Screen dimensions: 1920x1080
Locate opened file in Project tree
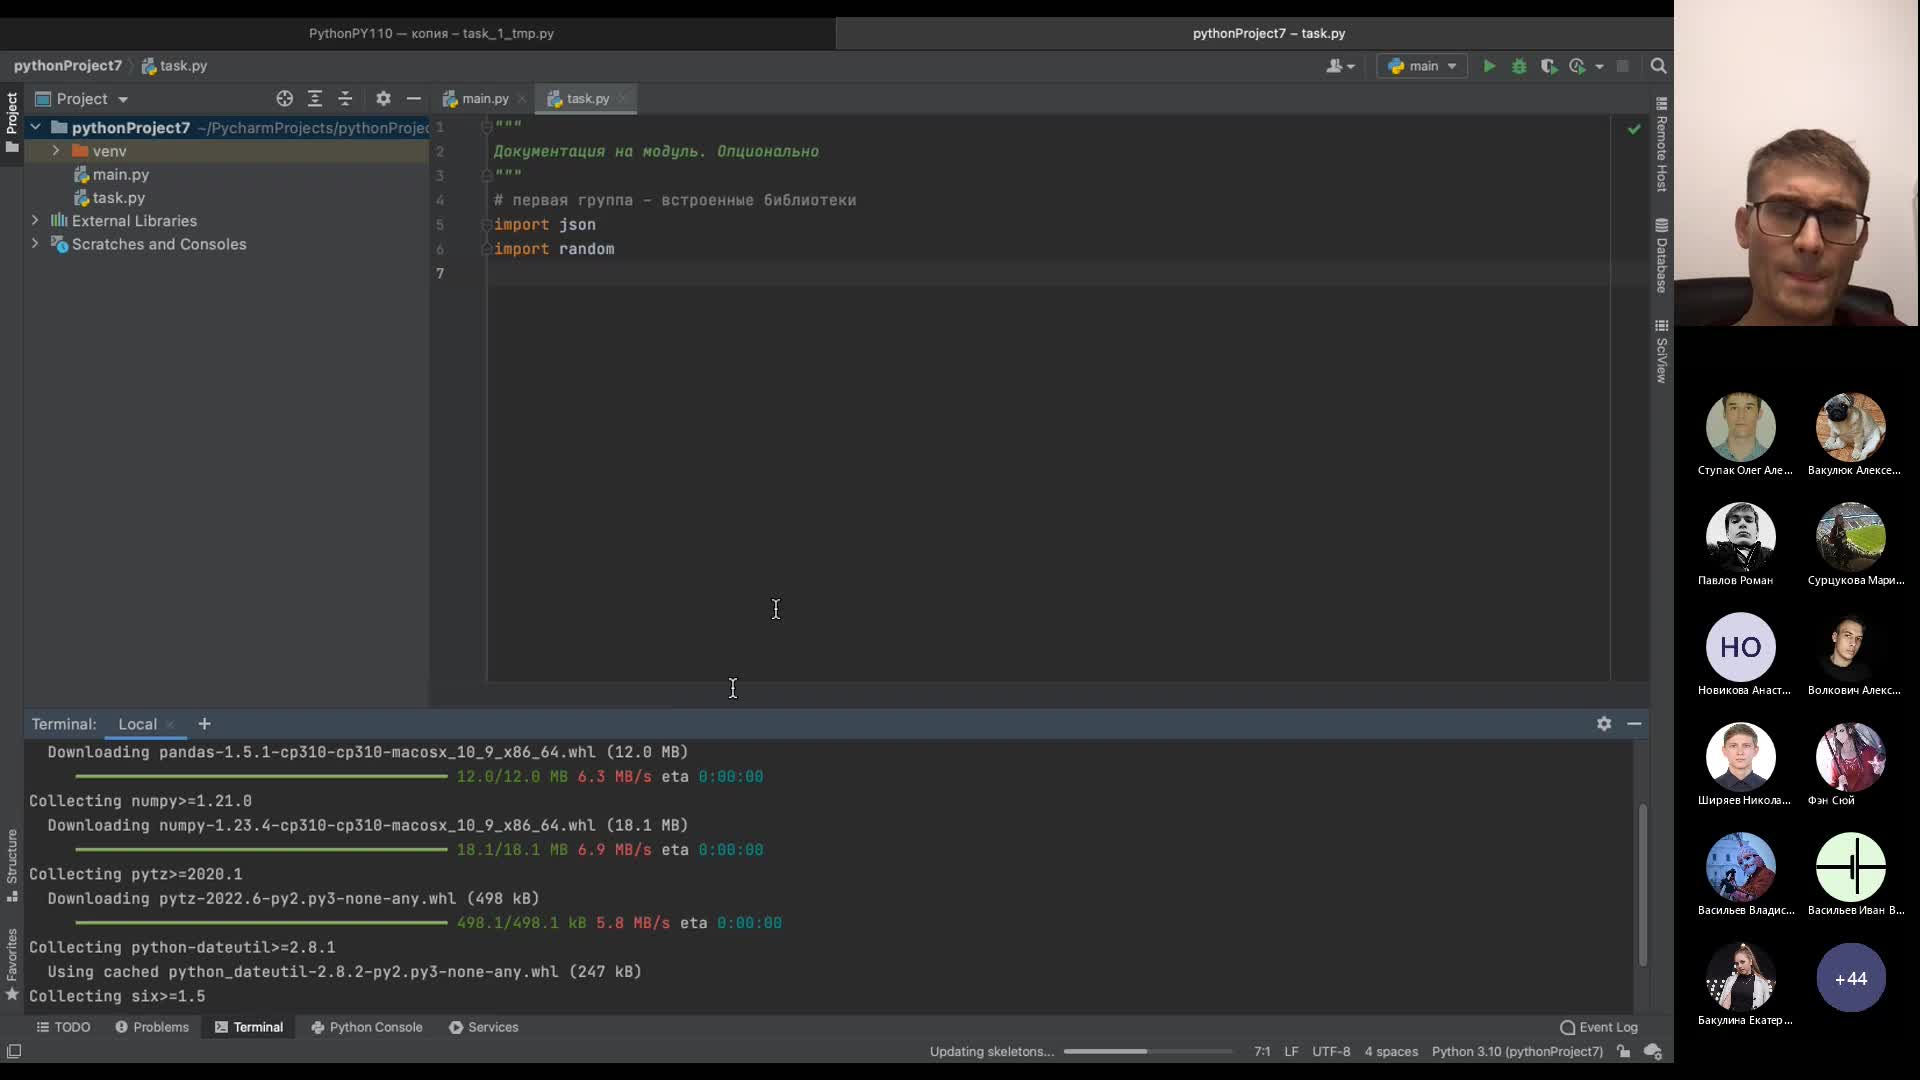point(285,99)
